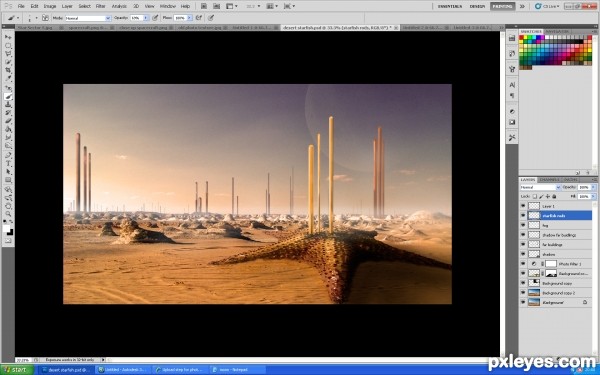Open the Filter menu
Screen dimensions: 600x375
coord(100,6)
